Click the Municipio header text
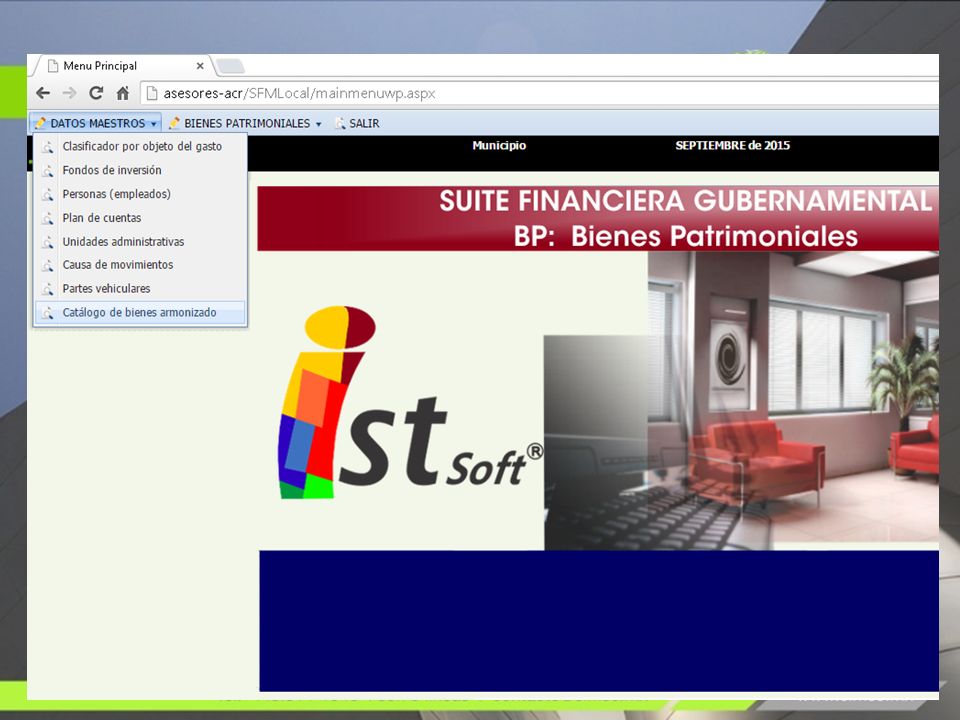The width and height of the screenshot is (960, 720). 499,145
